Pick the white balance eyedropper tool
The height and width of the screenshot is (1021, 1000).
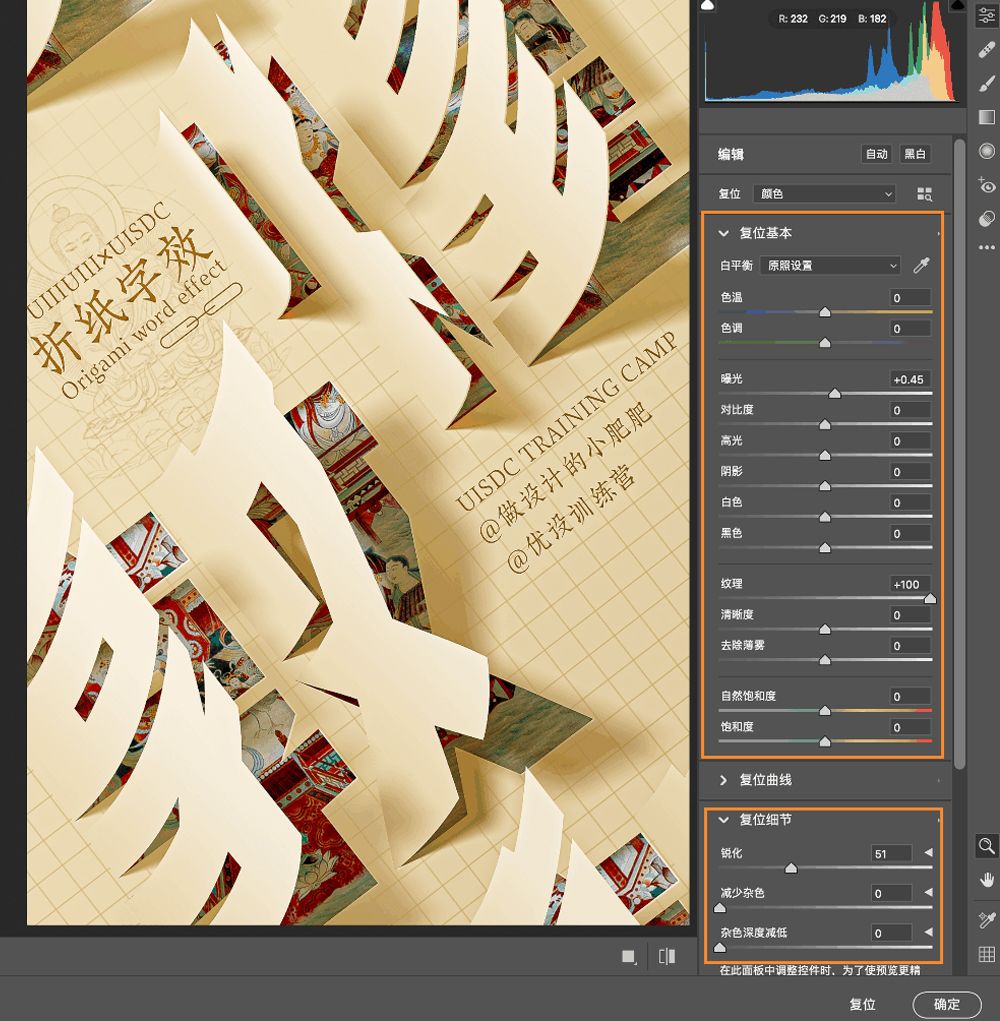921,265
